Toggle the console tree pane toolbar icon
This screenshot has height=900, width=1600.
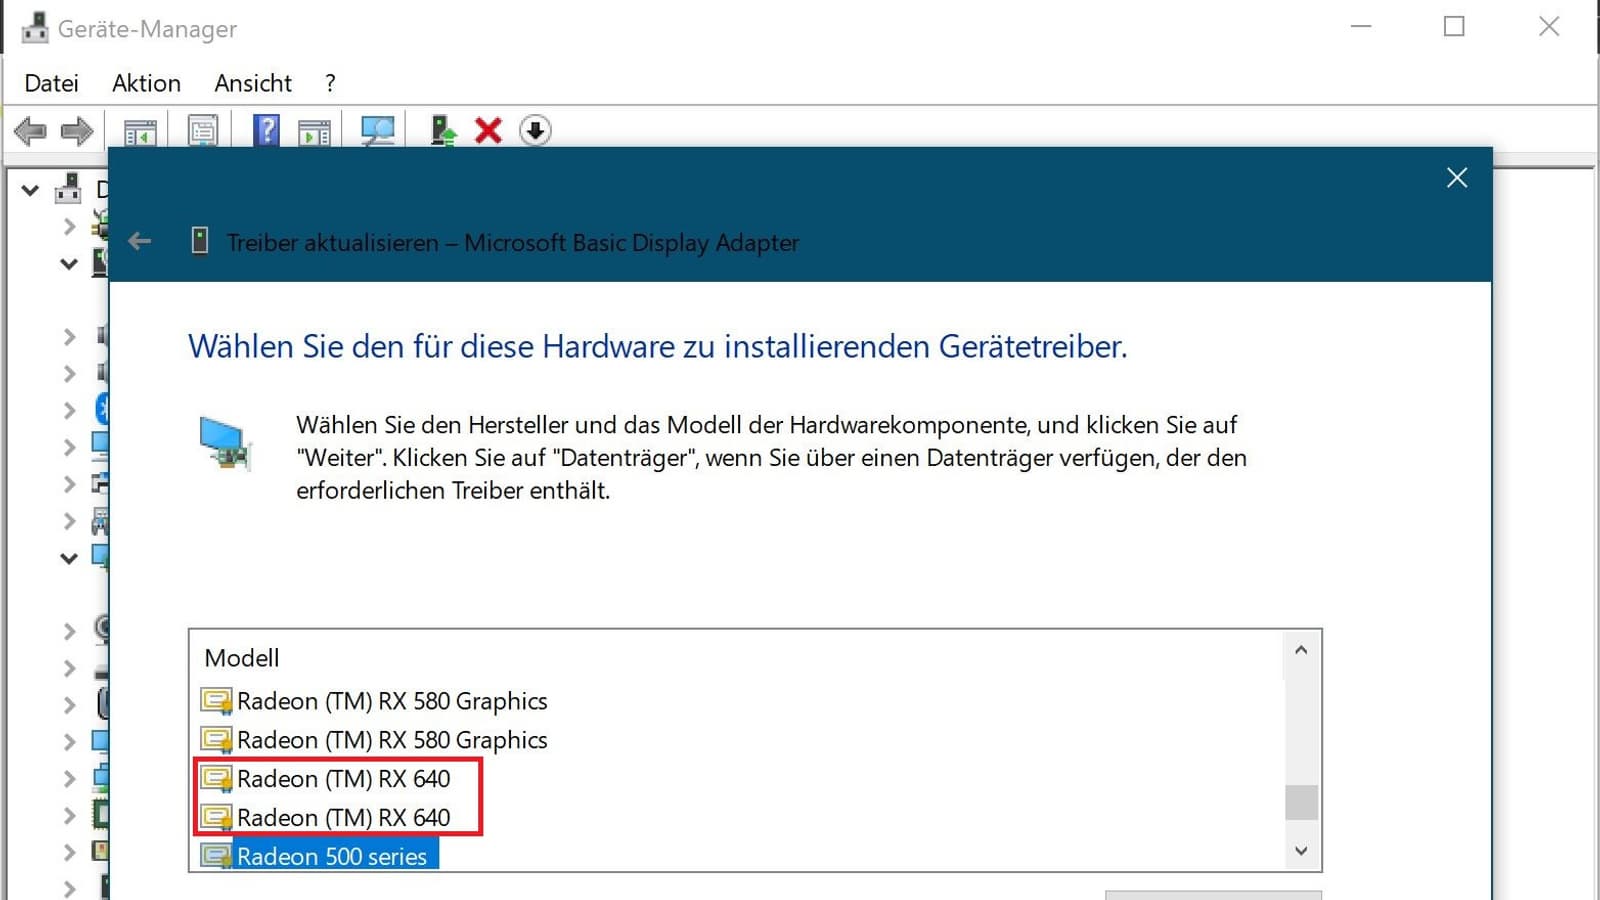(x=140, y=131)
